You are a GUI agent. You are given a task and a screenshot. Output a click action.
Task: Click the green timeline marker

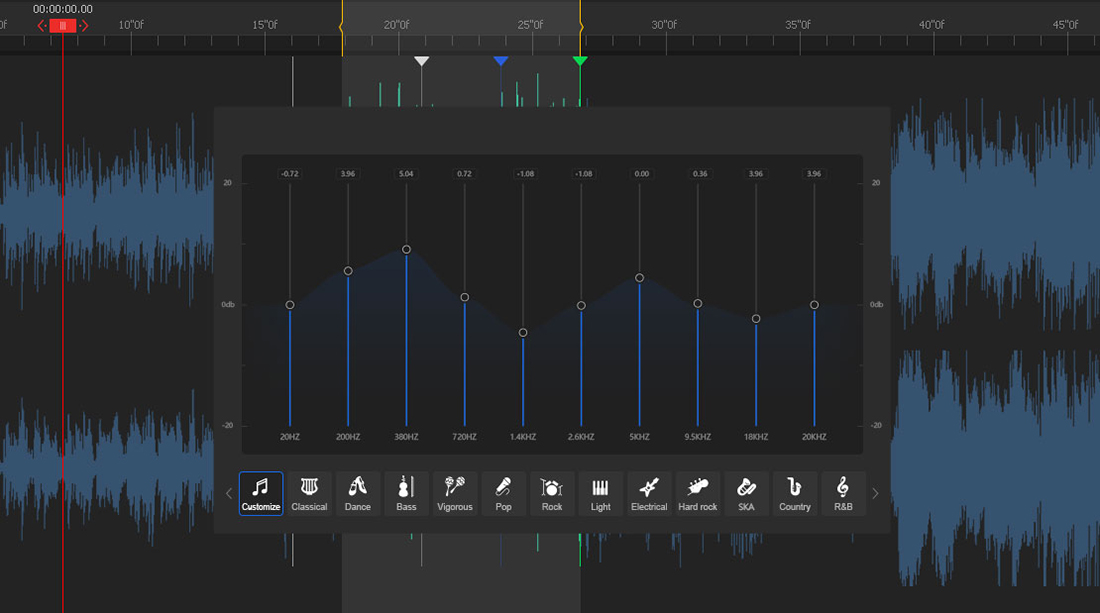(580, 60)
